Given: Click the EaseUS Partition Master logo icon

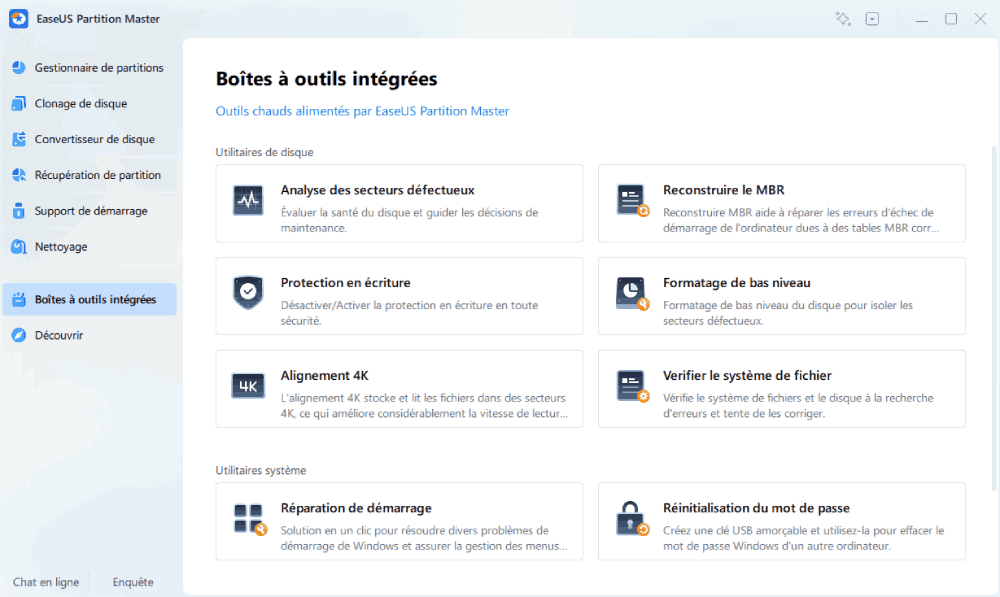Looking at the screenshot, I should point(18,18).
